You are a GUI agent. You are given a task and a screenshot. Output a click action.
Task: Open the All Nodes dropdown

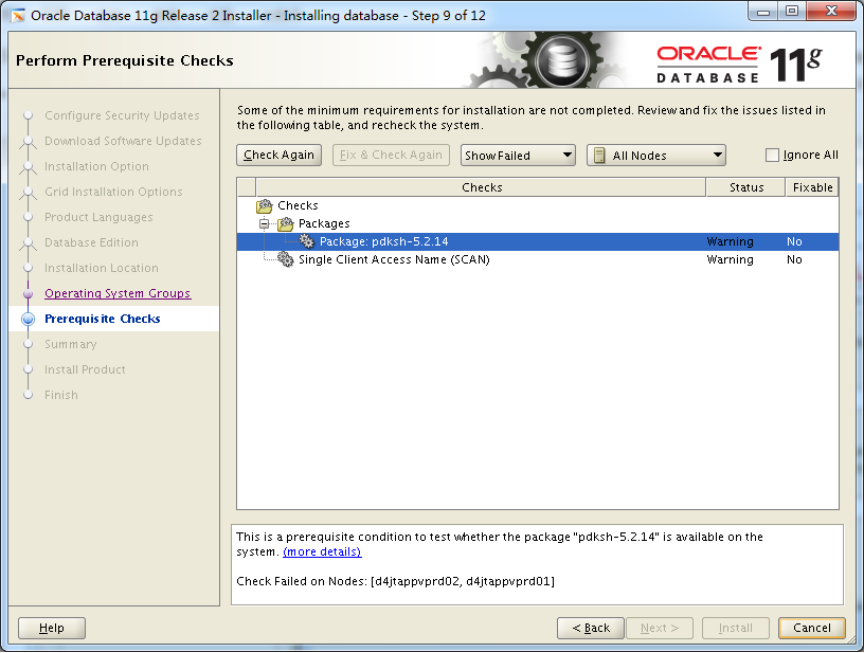point(656,155)
